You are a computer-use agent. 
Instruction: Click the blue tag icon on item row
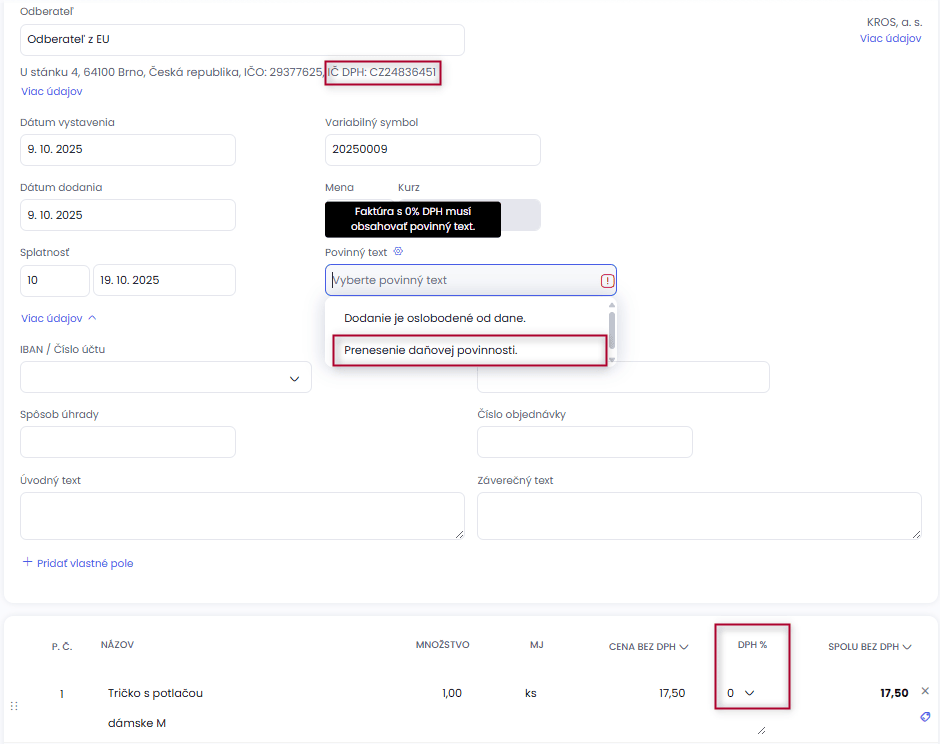(925, 717)
